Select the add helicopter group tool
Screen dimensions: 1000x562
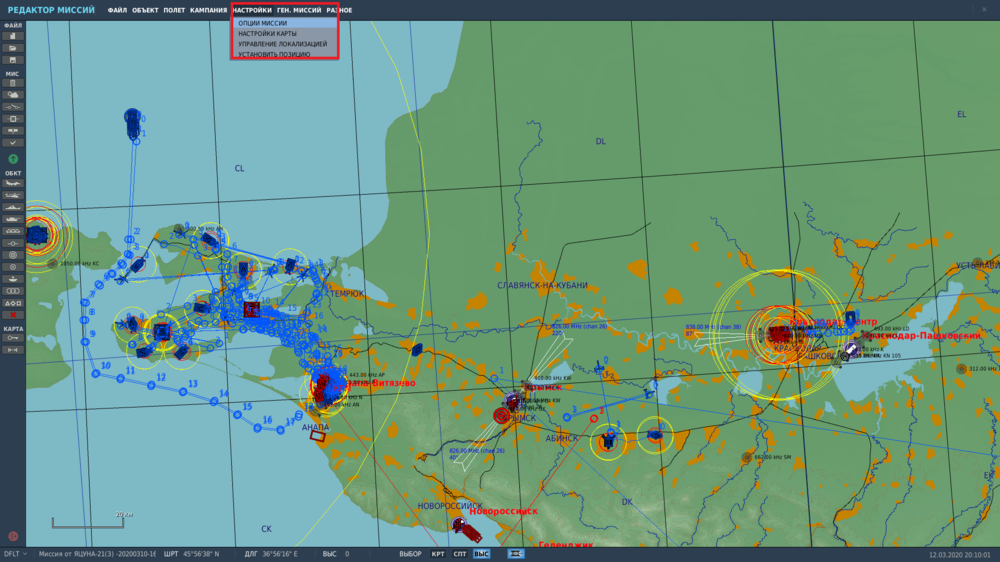pyautogui.click(x=13, y=195)
